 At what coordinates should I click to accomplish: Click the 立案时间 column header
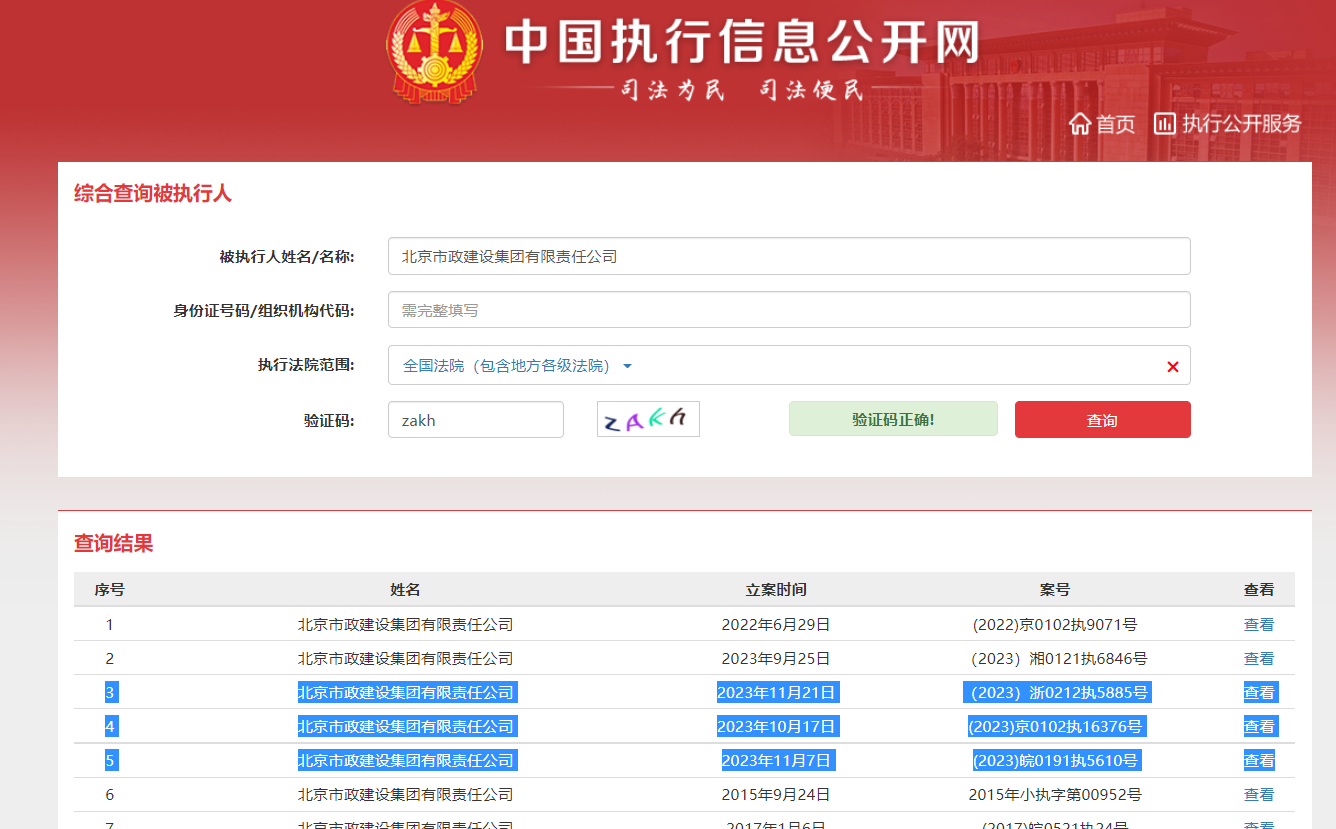tap(775, 590)
